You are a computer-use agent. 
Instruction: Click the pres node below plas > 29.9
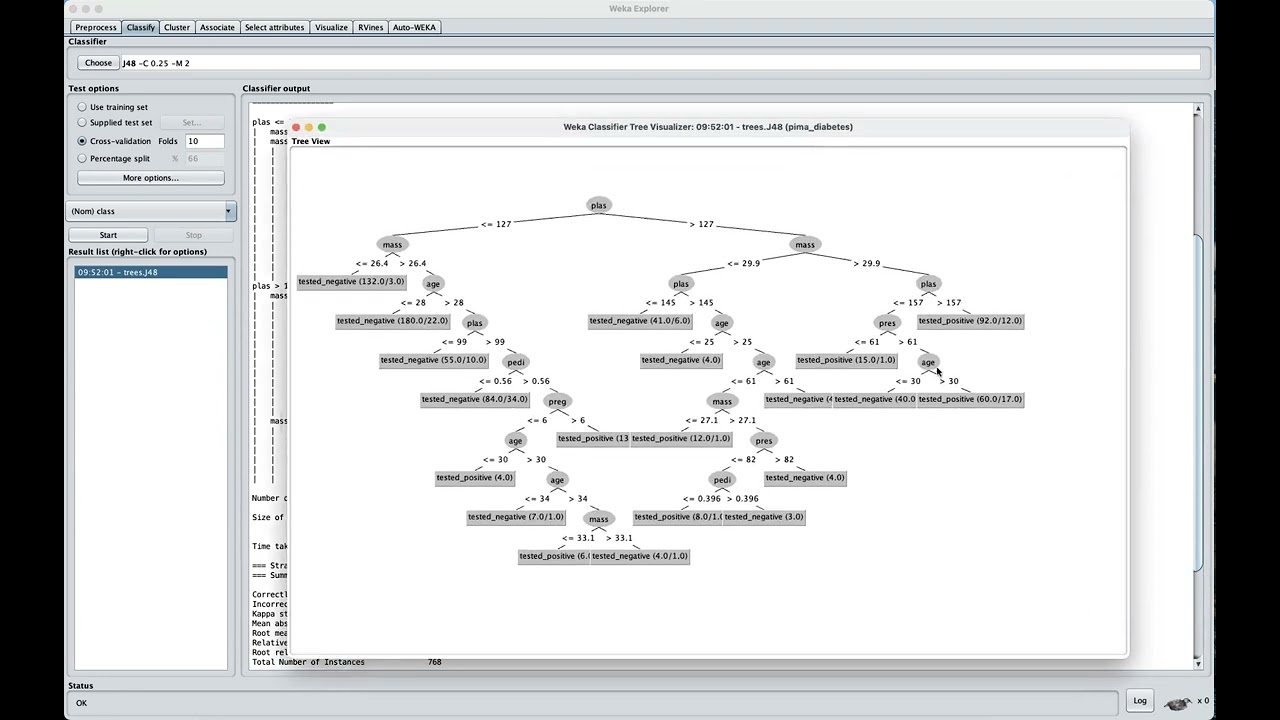(x=887, y=323)
